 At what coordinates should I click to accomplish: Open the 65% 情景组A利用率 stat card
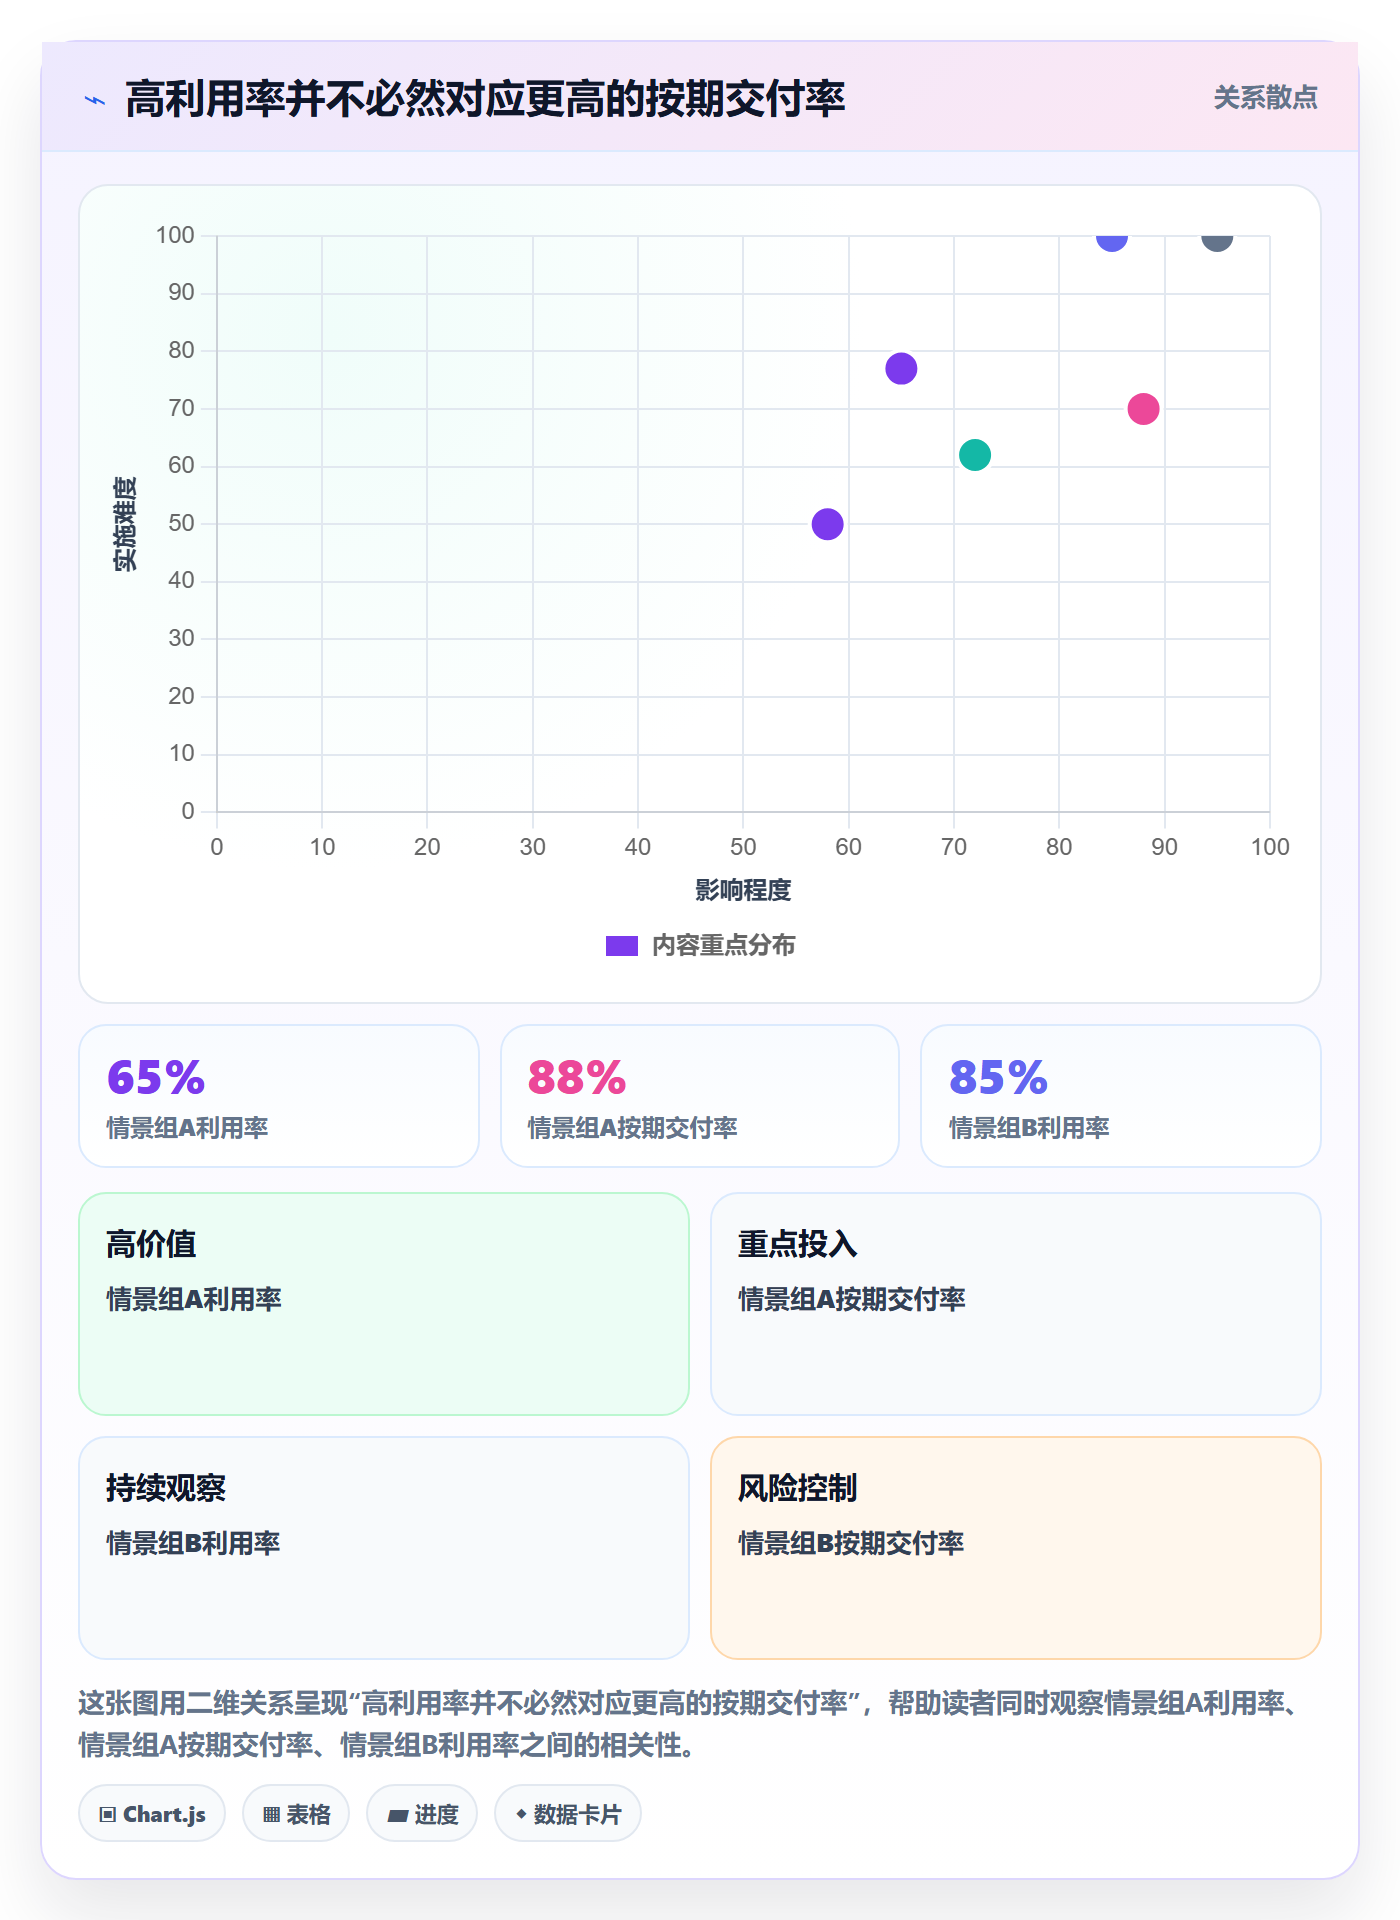(279, 1096)
